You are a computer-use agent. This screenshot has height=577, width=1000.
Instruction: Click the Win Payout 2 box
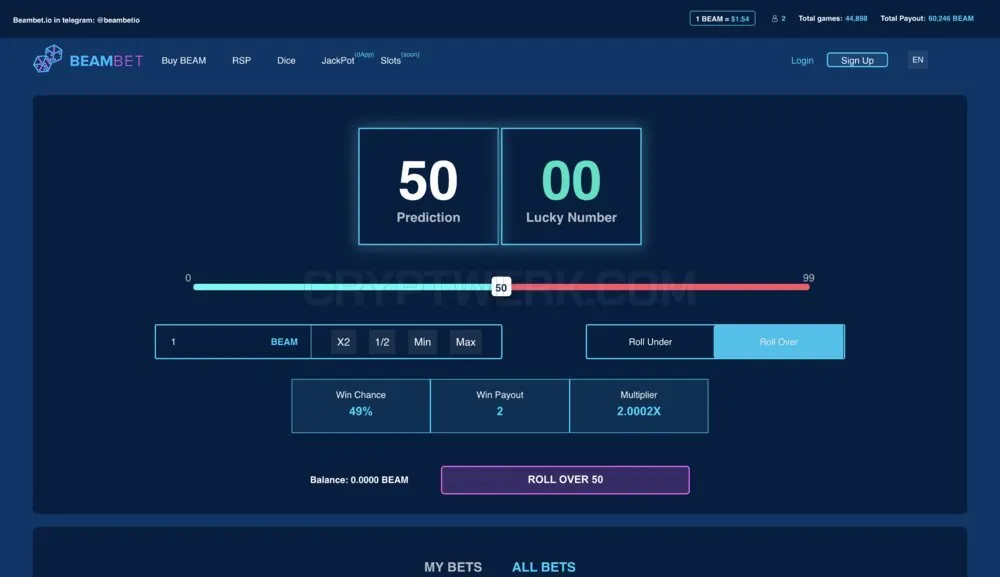pyautogui.click(x=500, y=406)
